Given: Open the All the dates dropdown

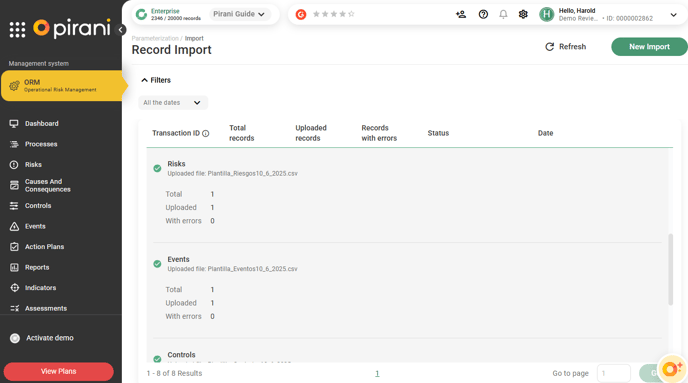Looking at the screenshot, I should pyautogui.click(x=172, y=103).
